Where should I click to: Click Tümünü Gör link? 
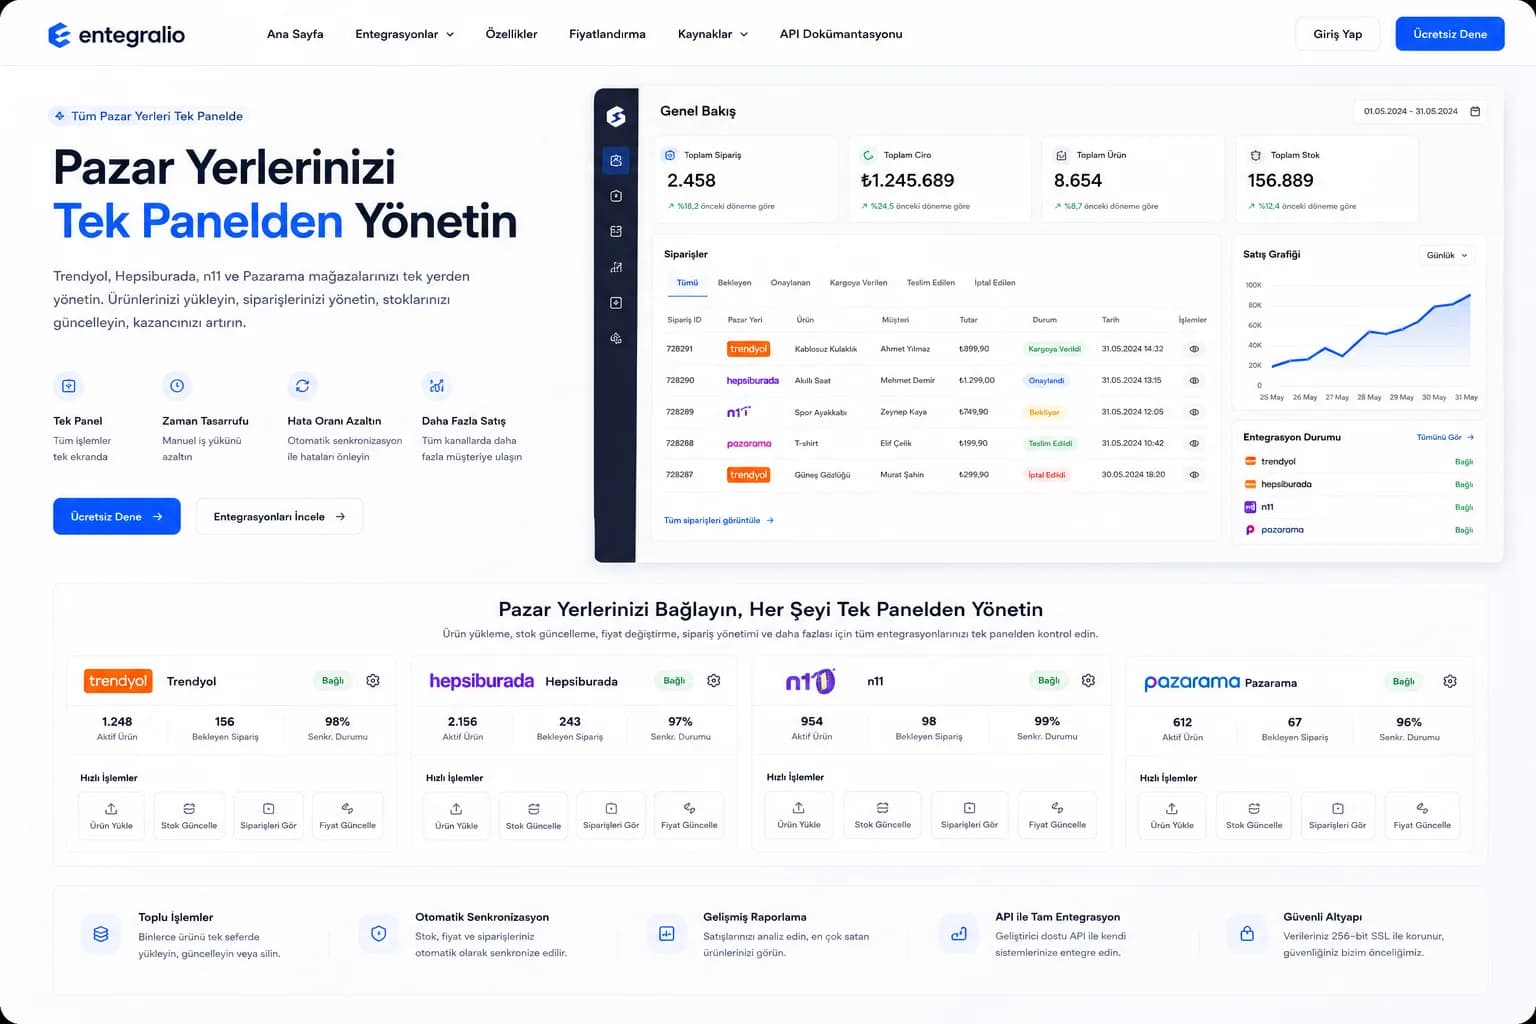point(1445,437)
